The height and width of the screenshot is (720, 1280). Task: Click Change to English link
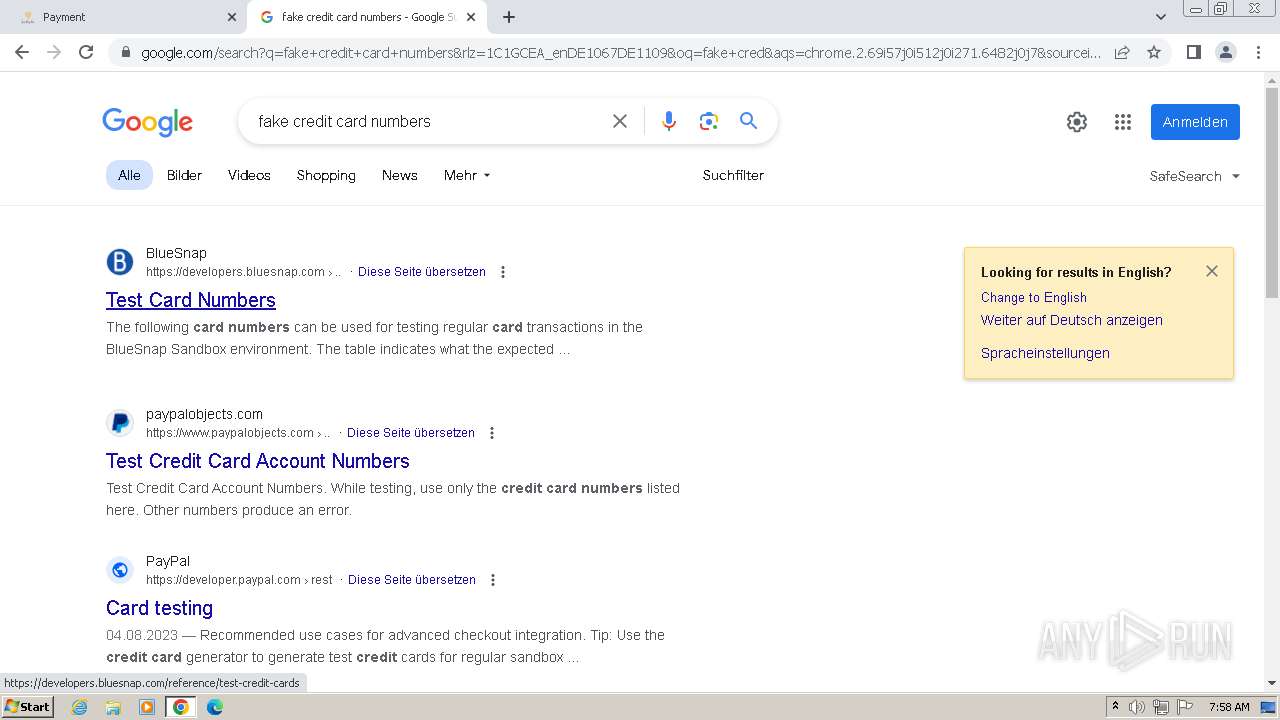[1034, 297]
